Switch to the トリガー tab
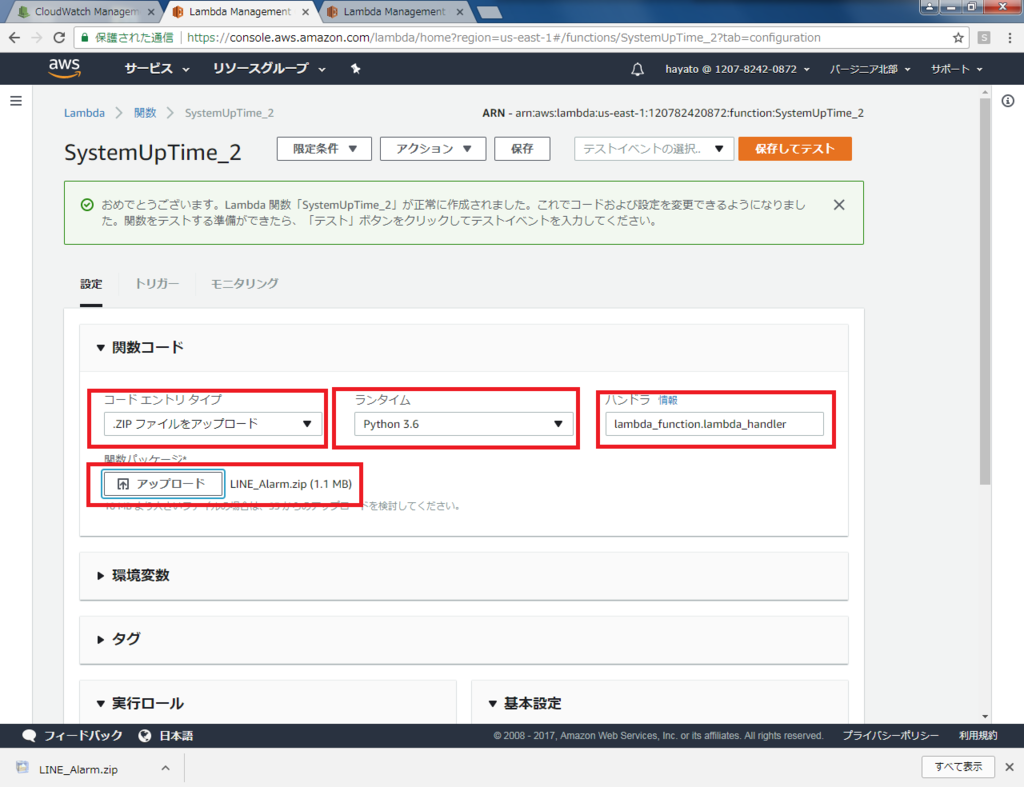This screenshot has height=787, width=1024. (x=157, y=283)
